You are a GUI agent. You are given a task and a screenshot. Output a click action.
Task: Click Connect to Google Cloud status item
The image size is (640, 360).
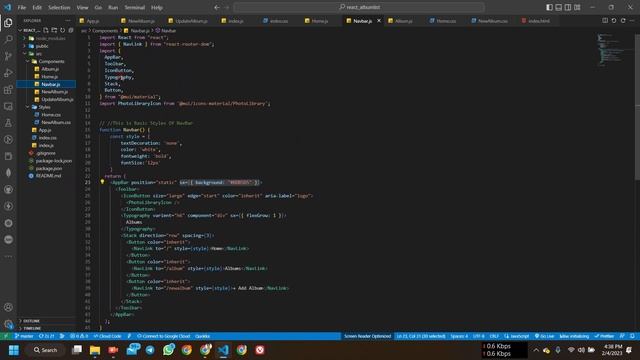164,336
